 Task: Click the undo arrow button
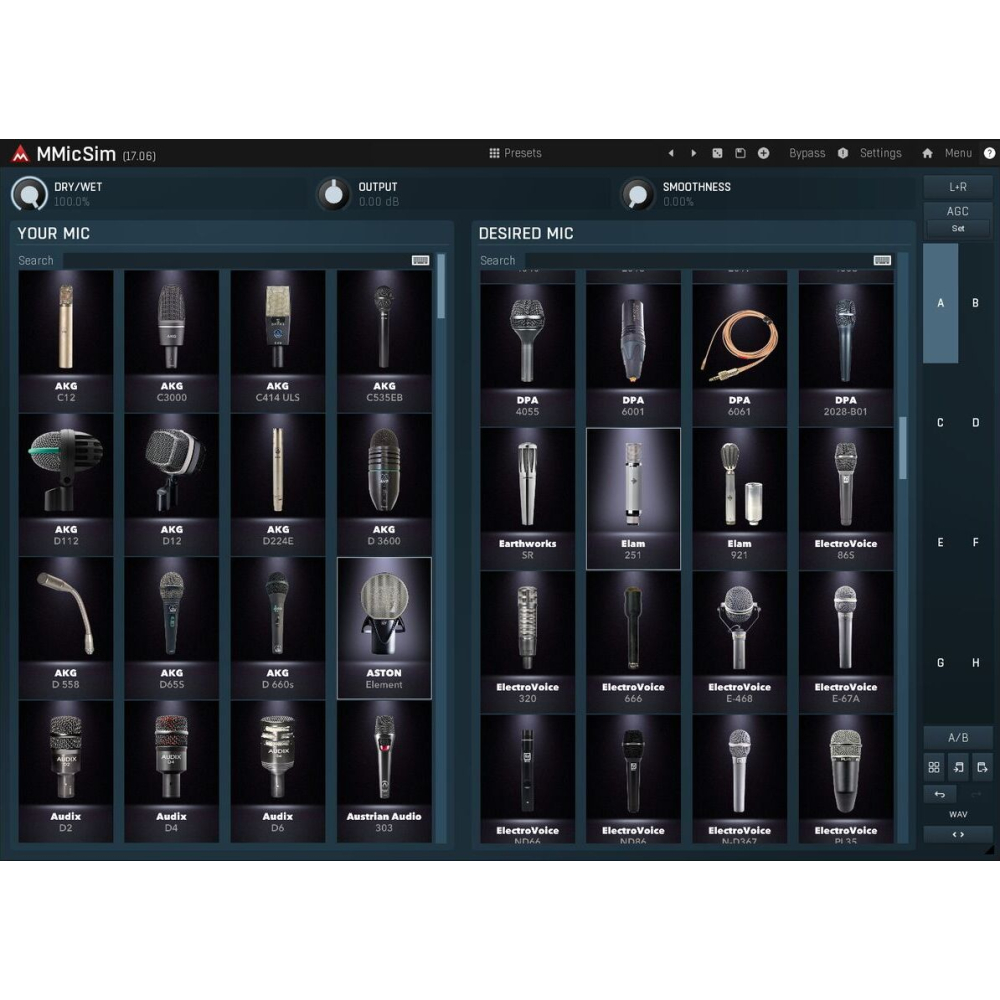(x=939, y=795)
